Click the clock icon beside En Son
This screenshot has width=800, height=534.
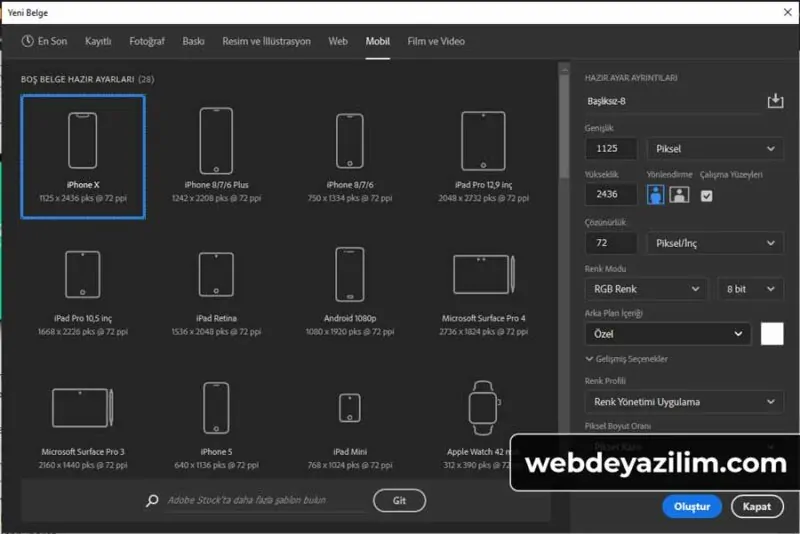click(x=28, y=41)
